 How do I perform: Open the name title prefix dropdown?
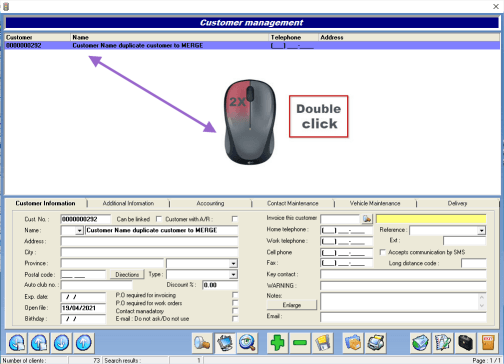tap(79, 230)
